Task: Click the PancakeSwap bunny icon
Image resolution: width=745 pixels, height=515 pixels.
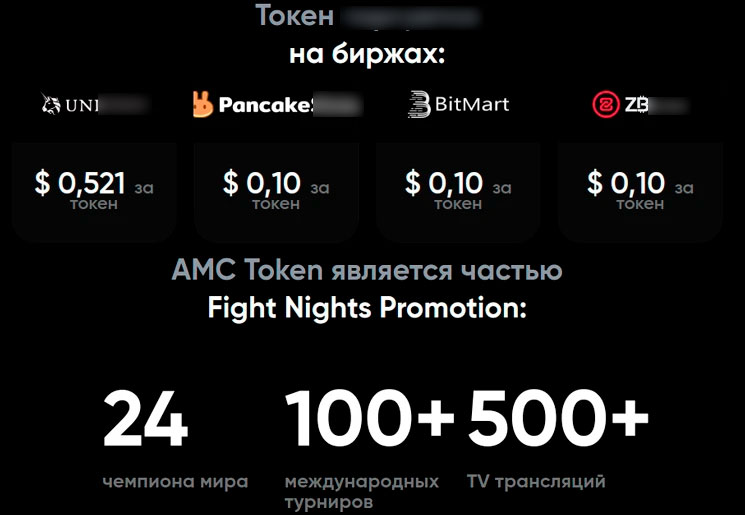Action: pos(203,103)
